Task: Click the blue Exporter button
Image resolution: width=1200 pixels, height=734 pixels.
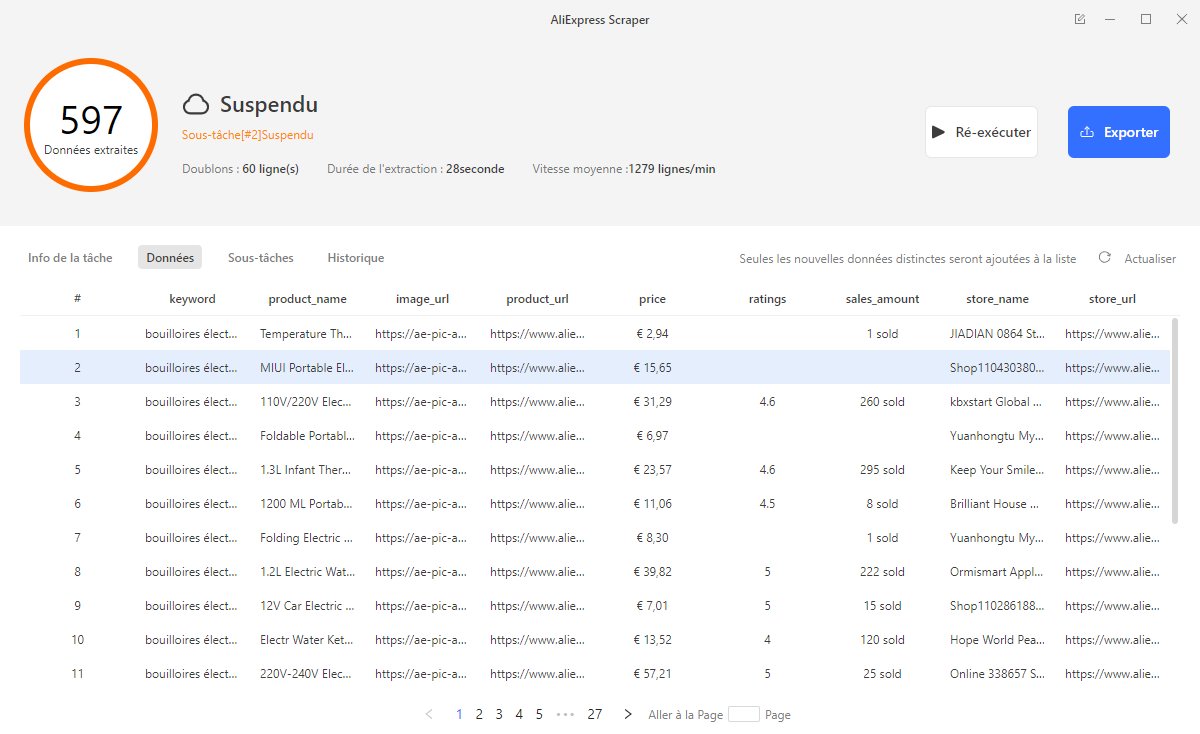Action: [x=1119, y=132]
